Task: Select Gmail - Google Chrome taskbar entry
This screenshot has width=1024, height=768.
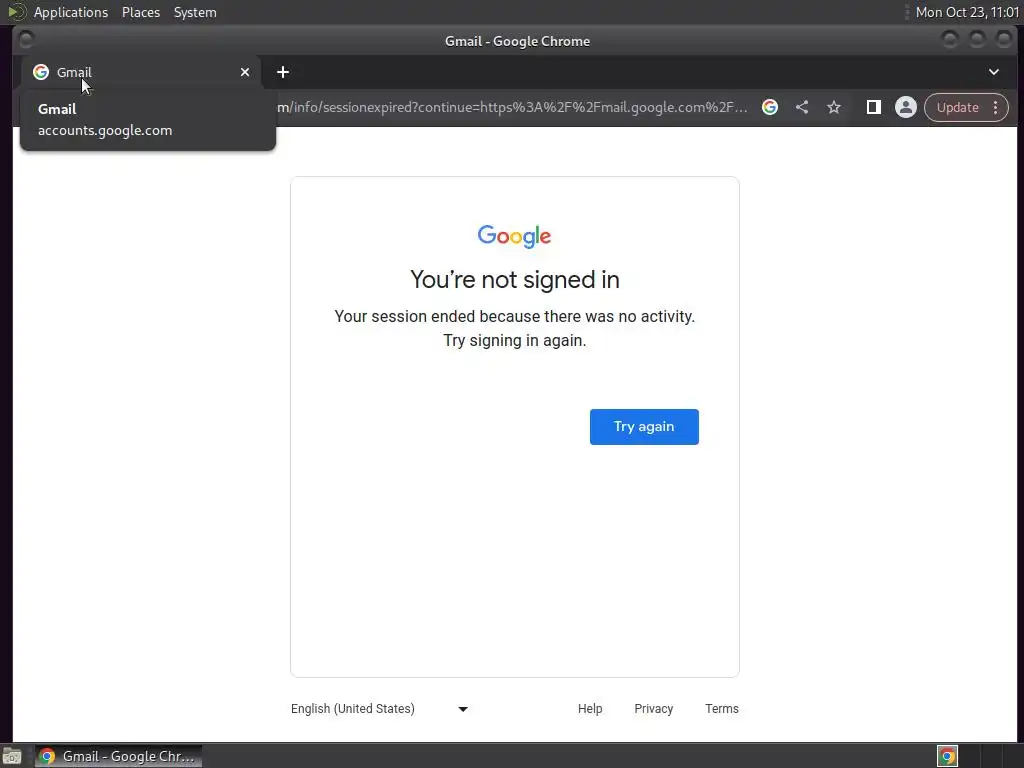Action: point(118,756)
